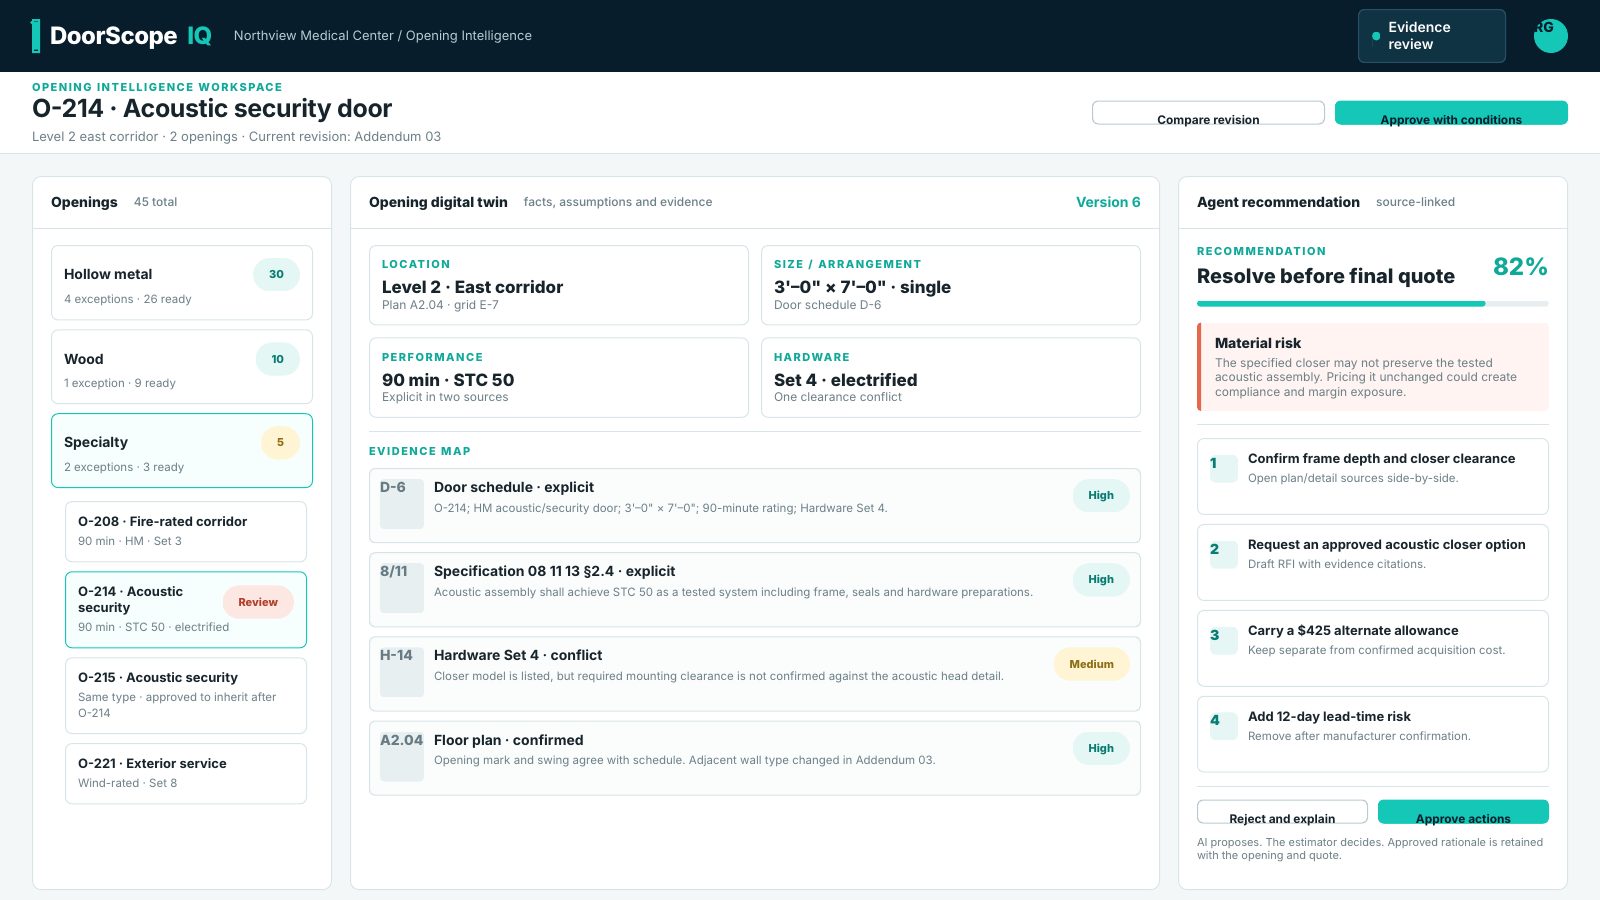This screenshot has width=1600, height=900.
Task: Click Approve actions button
Action: 1463,812
